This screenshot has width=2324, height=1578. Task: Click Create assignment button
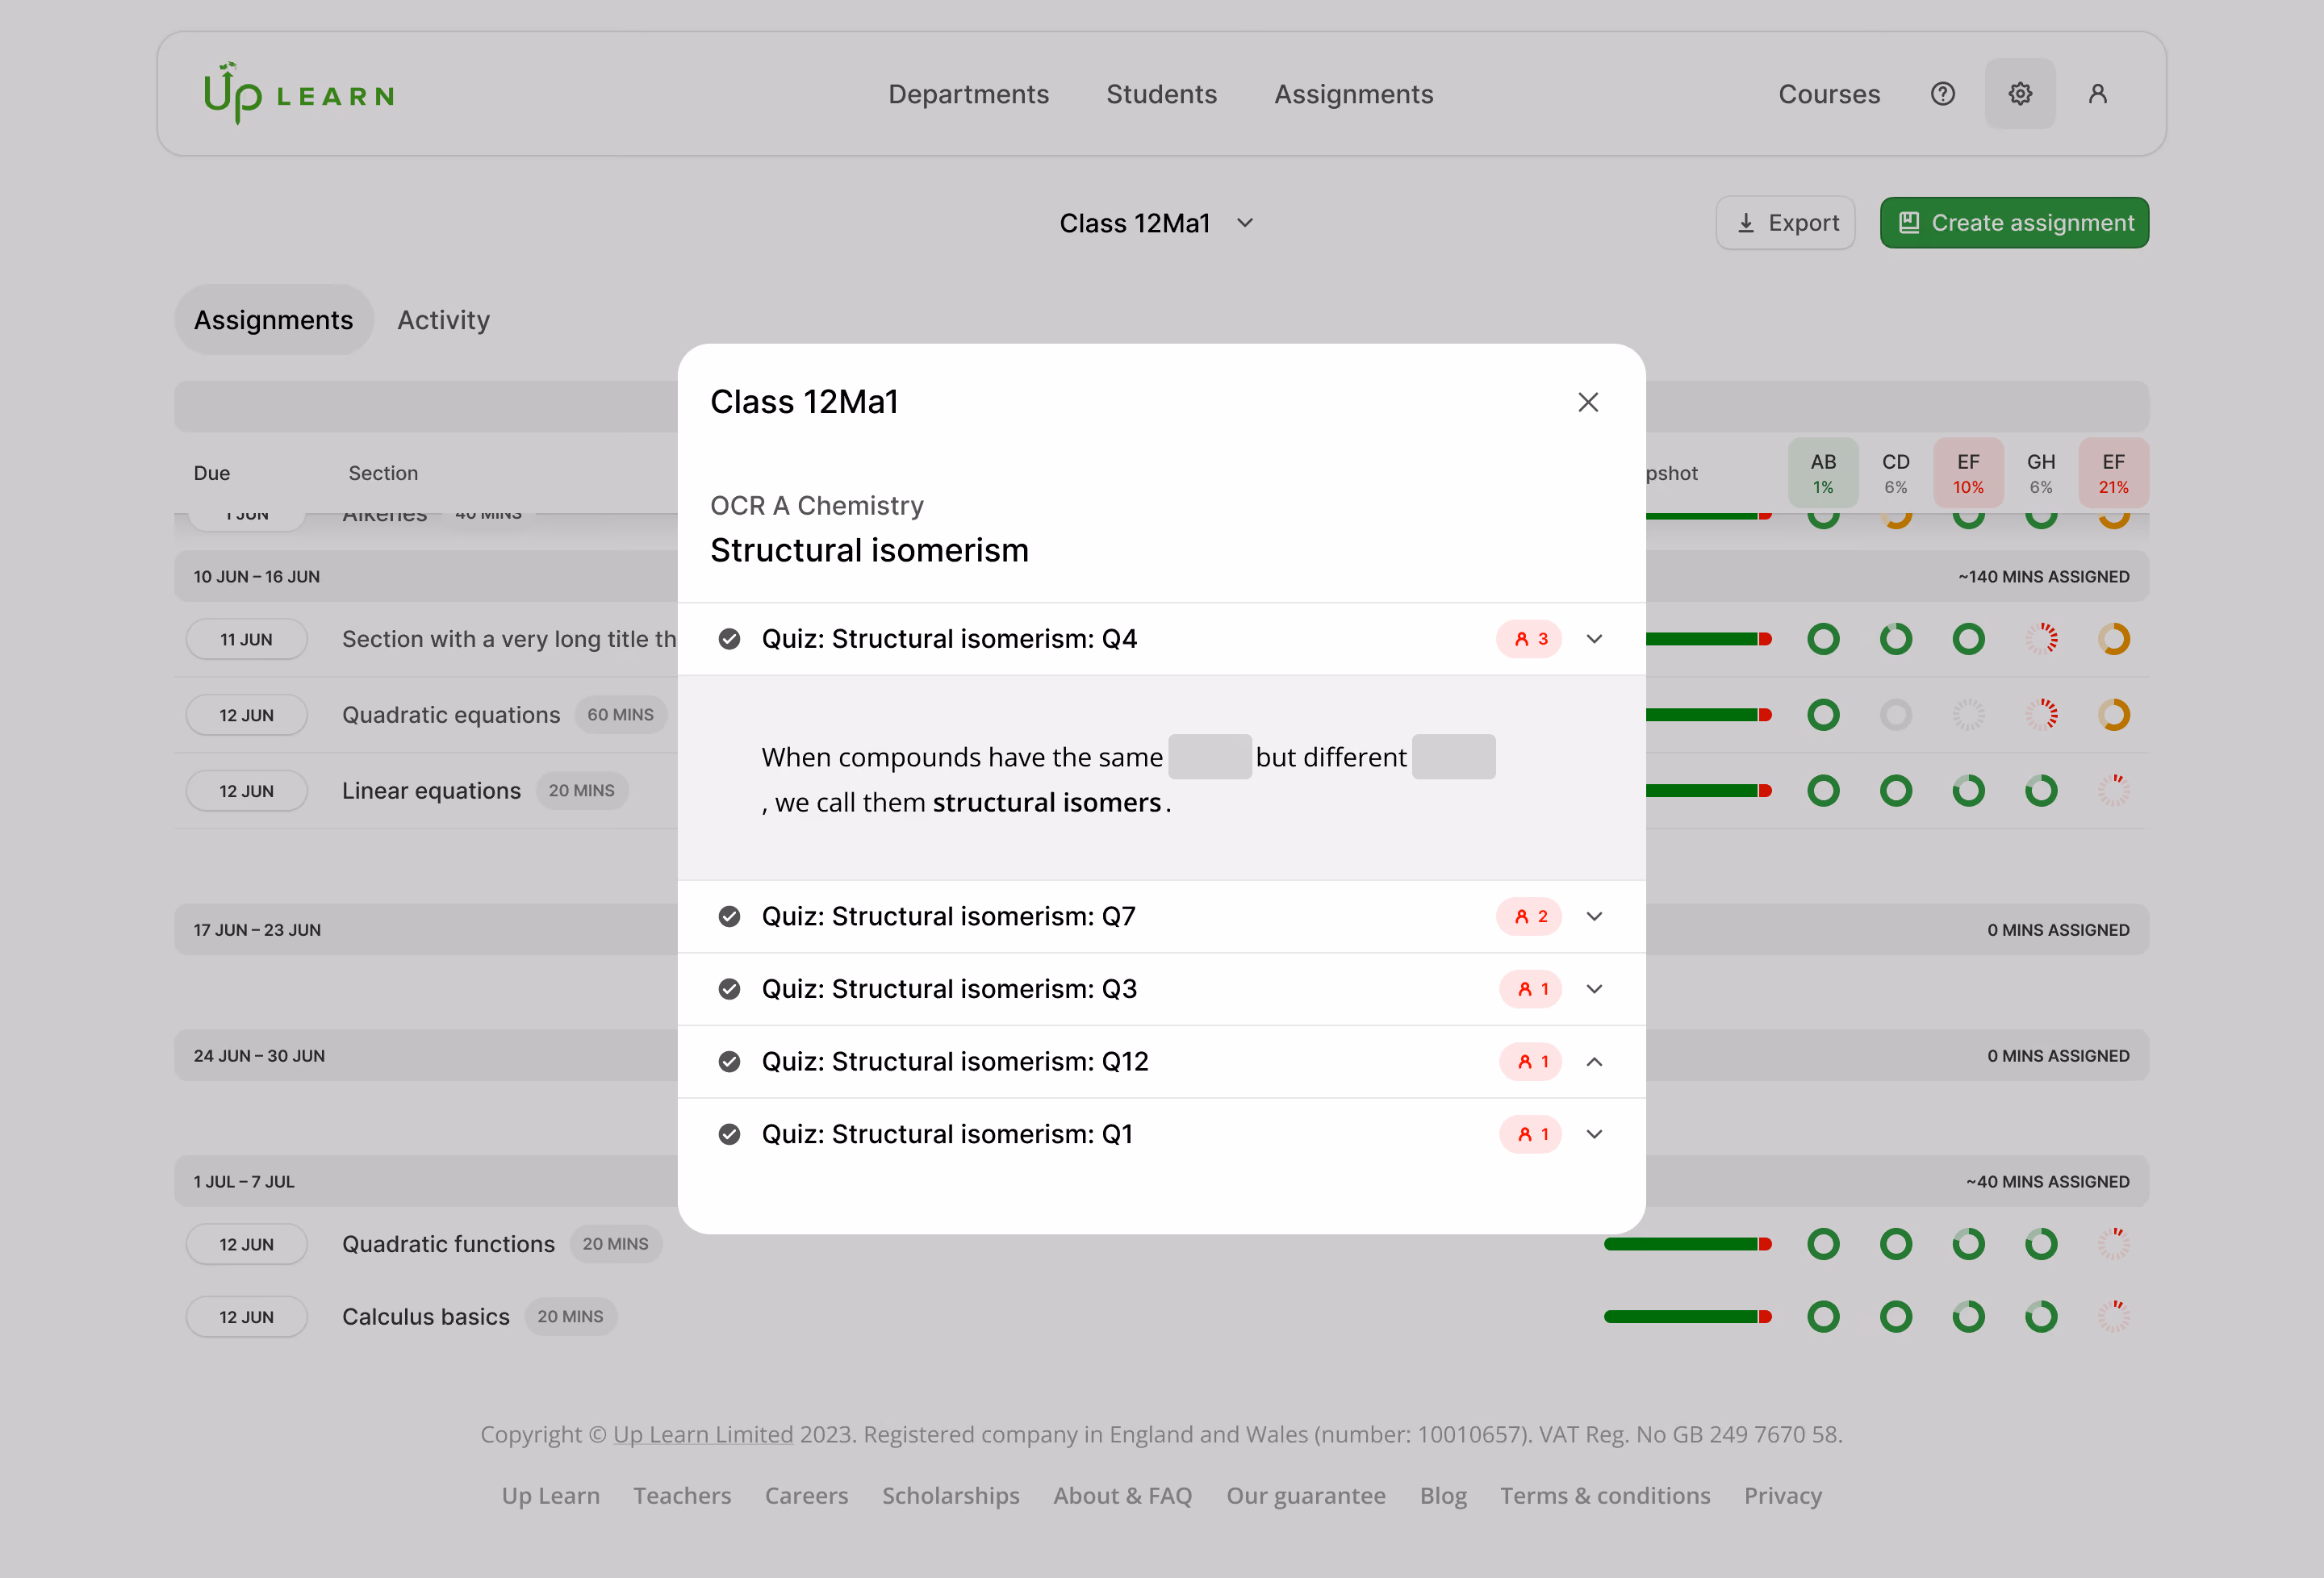pyautogui.click(x=2014, y=223)
